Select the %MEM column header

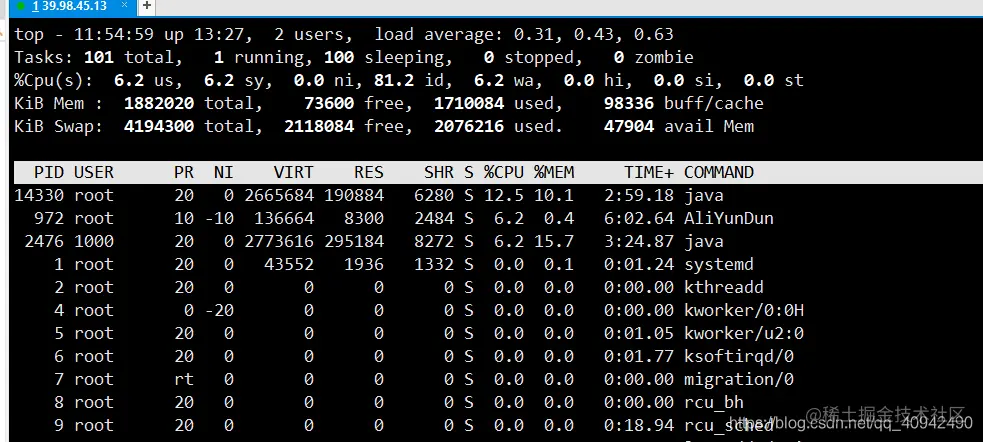[x=554, y=172]
